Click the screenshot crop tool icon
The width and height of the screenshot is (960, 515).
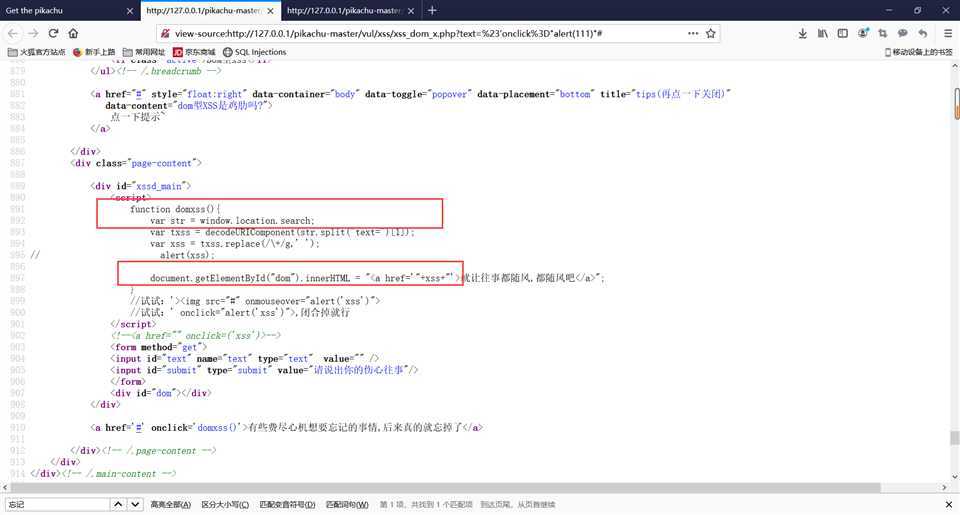coord(882,33)
